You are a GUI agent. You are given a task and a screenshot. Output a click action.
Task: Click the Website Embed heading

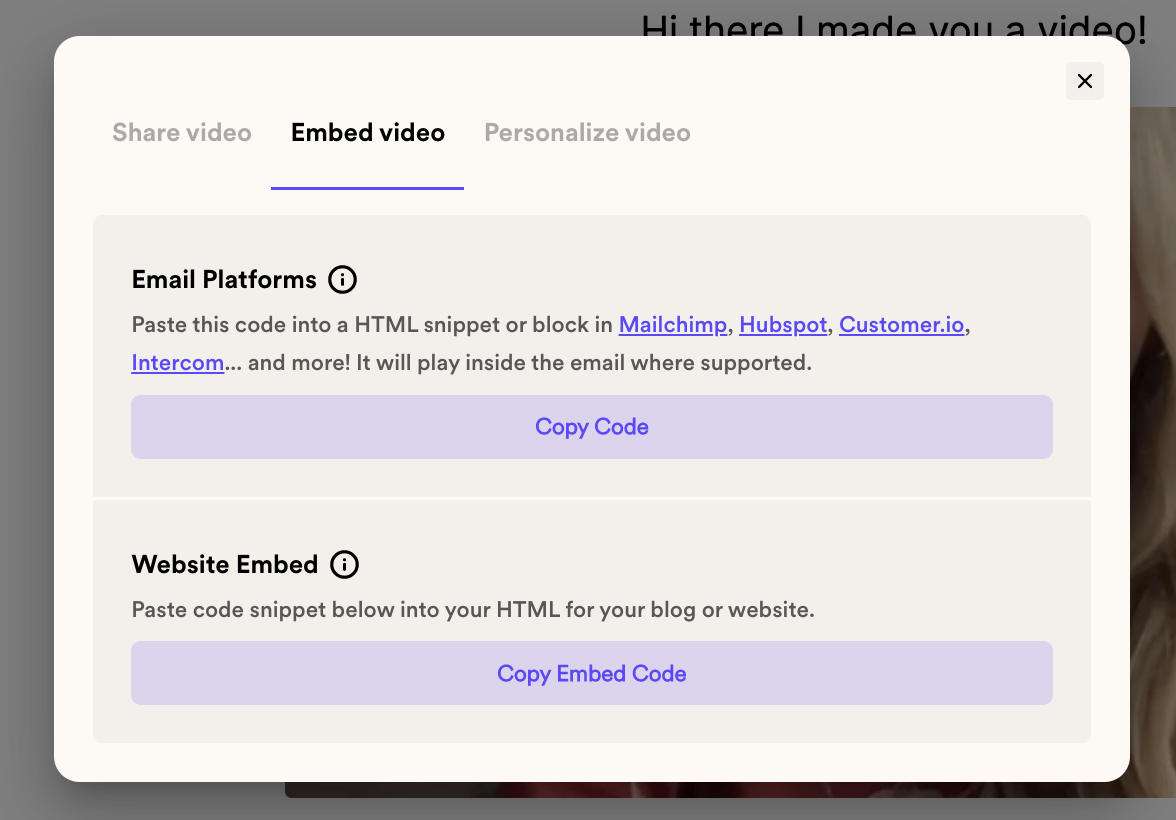coord(225,564)
